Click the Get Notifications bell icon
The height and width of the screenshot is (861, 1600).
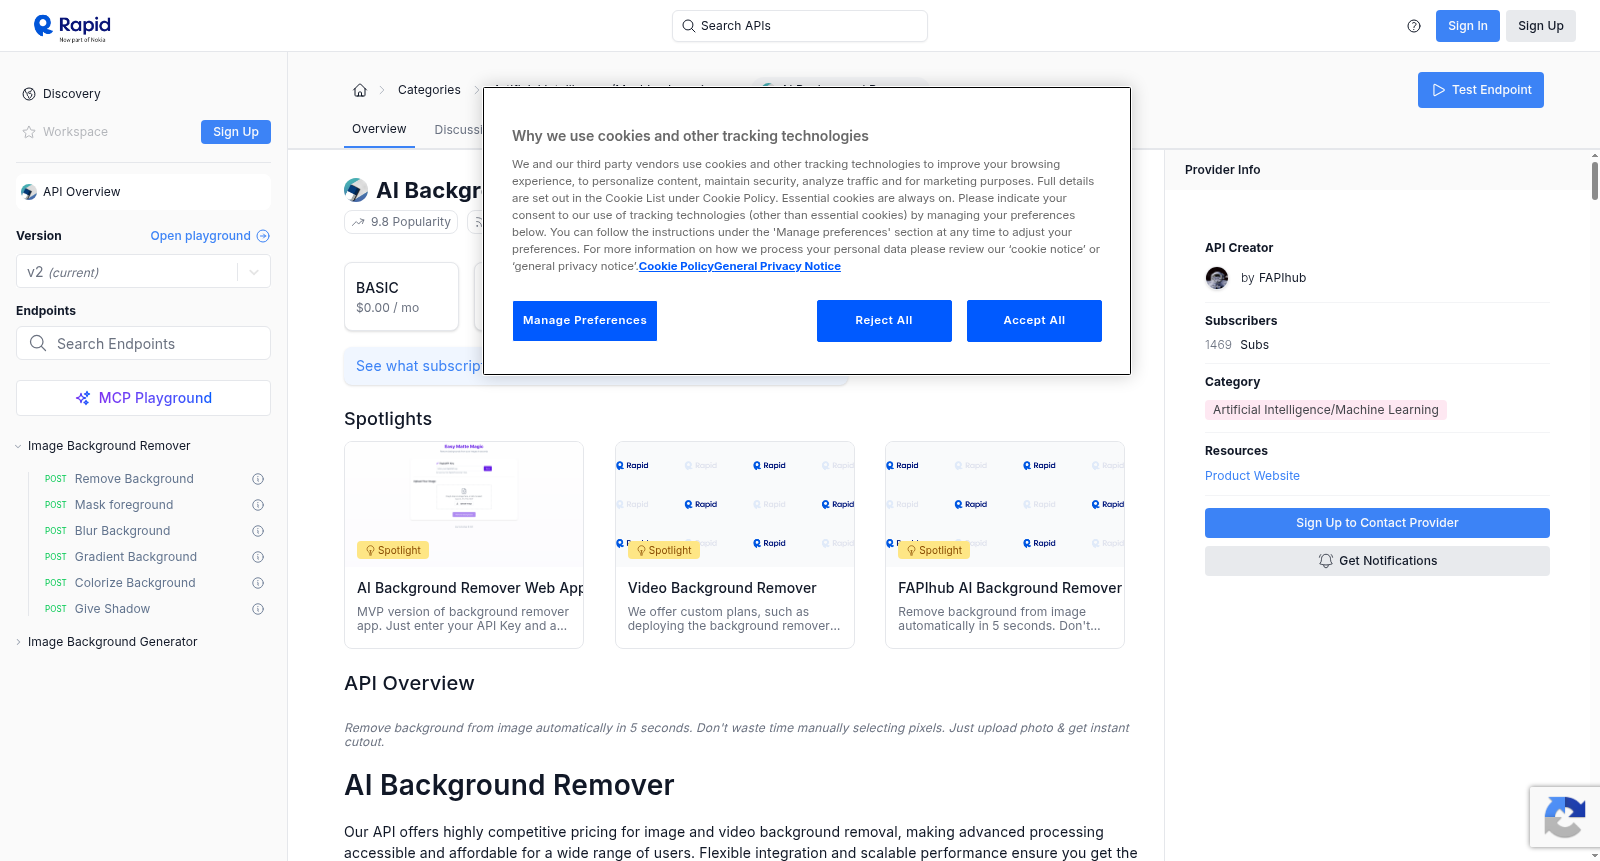pos(1326,561)
